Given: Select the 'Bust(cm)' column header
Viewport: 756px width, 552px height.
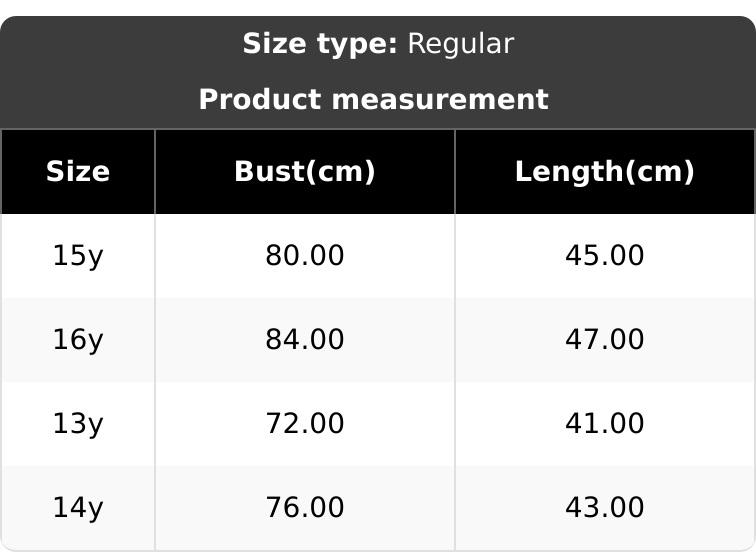Looking at the screenshot, I should (x=305, y=172).
